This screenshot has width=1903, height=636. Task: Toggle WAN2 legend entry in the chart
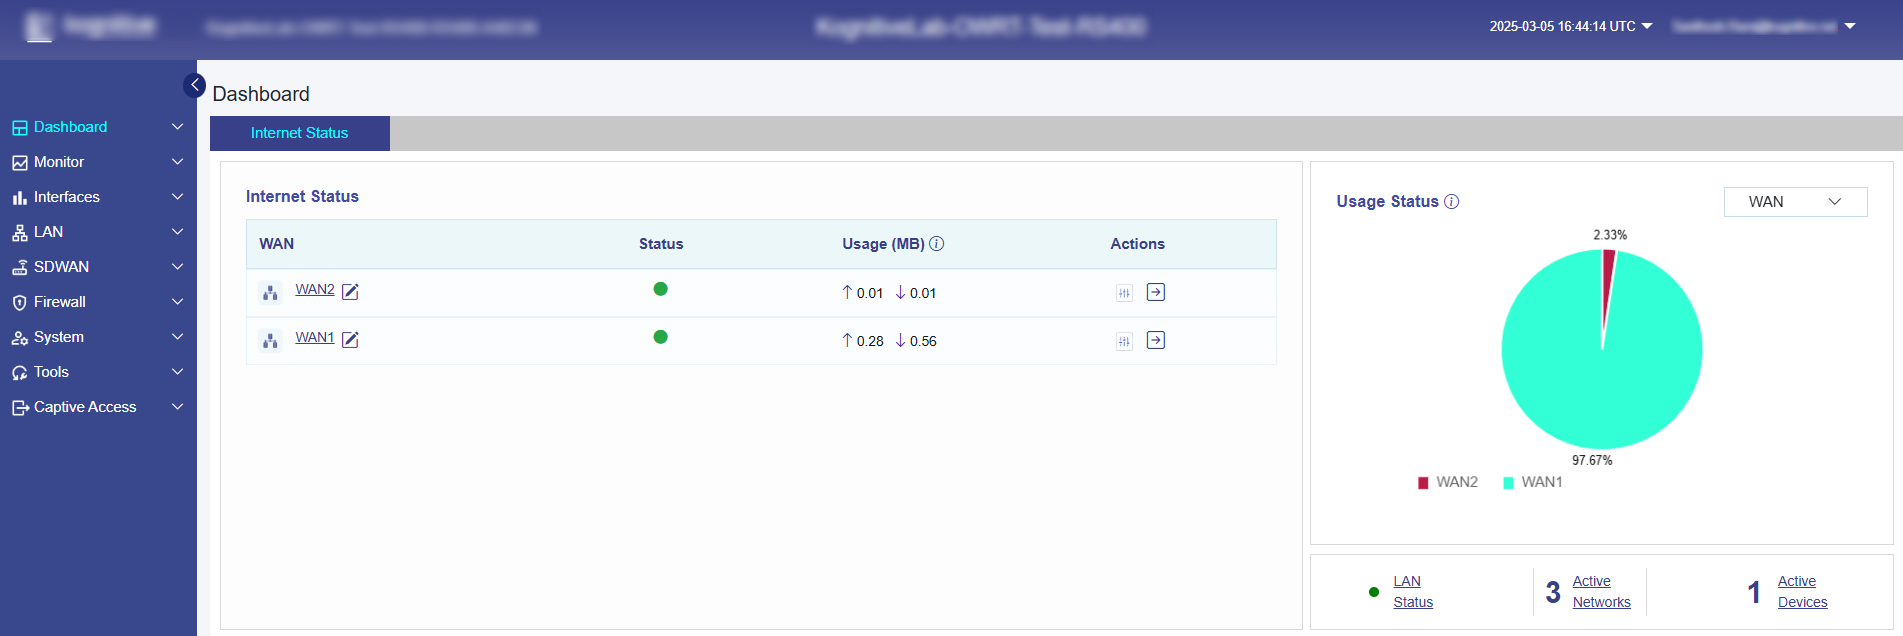[1447, 482]
